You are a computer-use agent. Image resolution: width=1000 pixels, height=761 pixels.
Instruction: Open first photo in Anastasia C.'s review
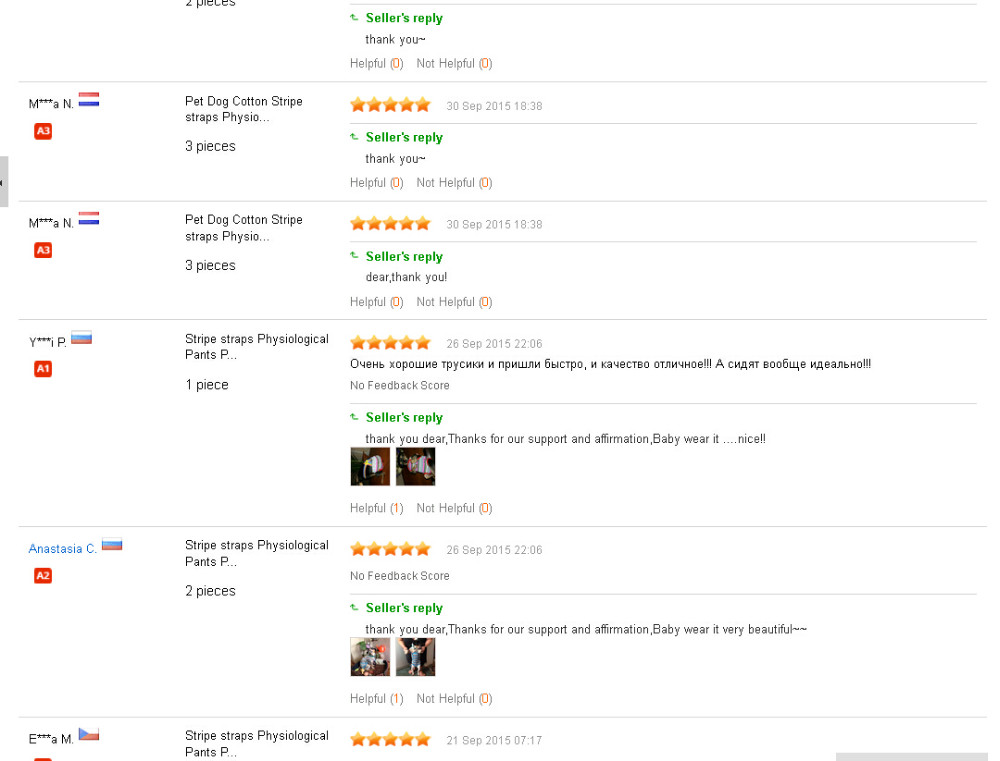tap(370, 657)
